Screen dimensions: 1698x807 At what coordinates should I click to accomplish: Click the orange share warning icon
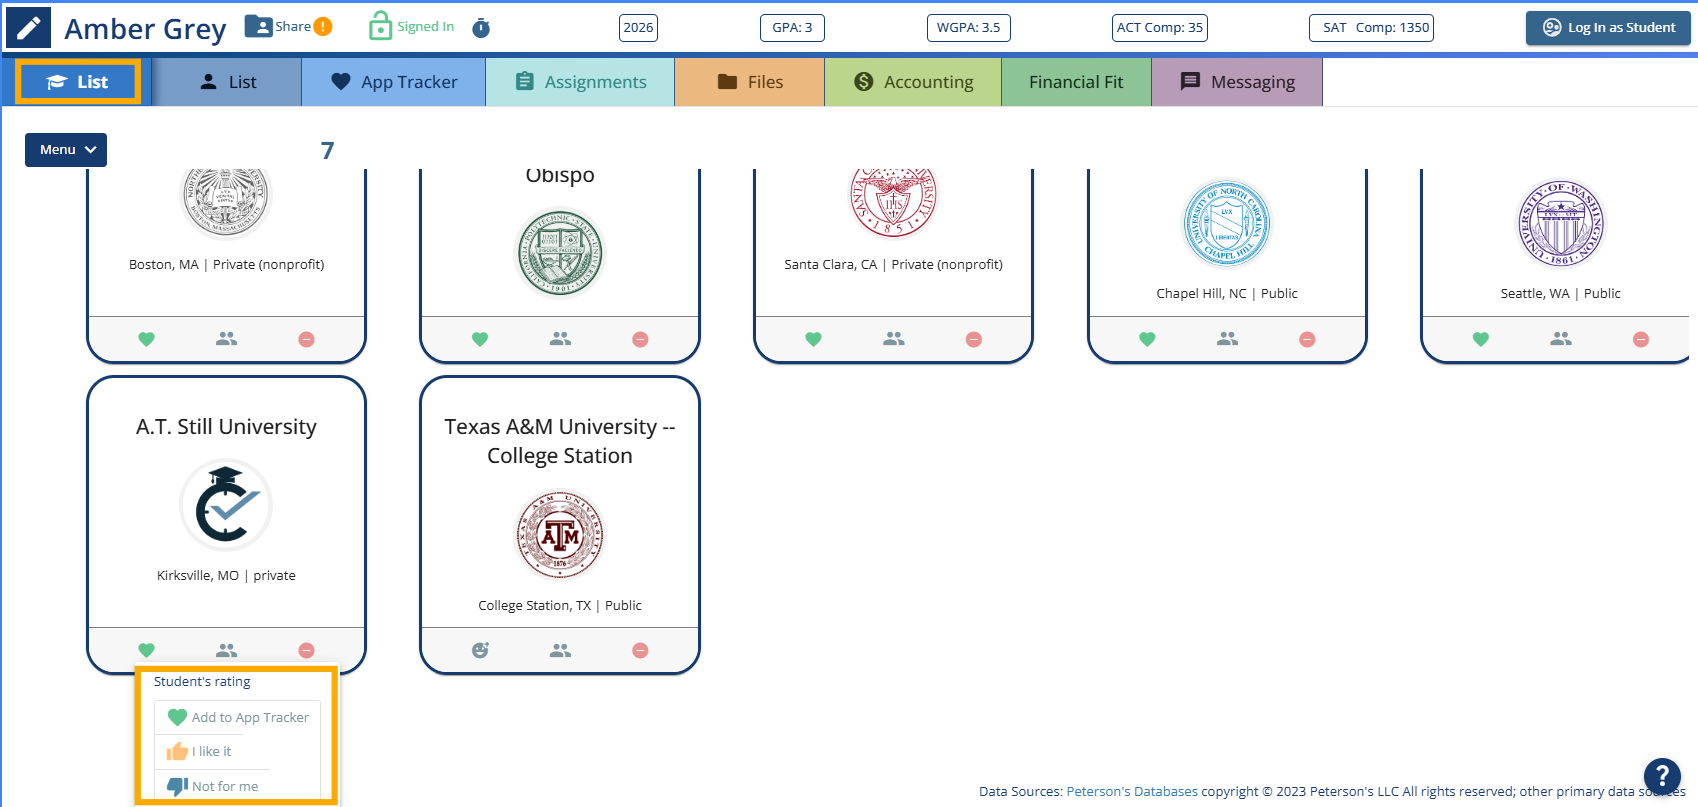point(323,27)
